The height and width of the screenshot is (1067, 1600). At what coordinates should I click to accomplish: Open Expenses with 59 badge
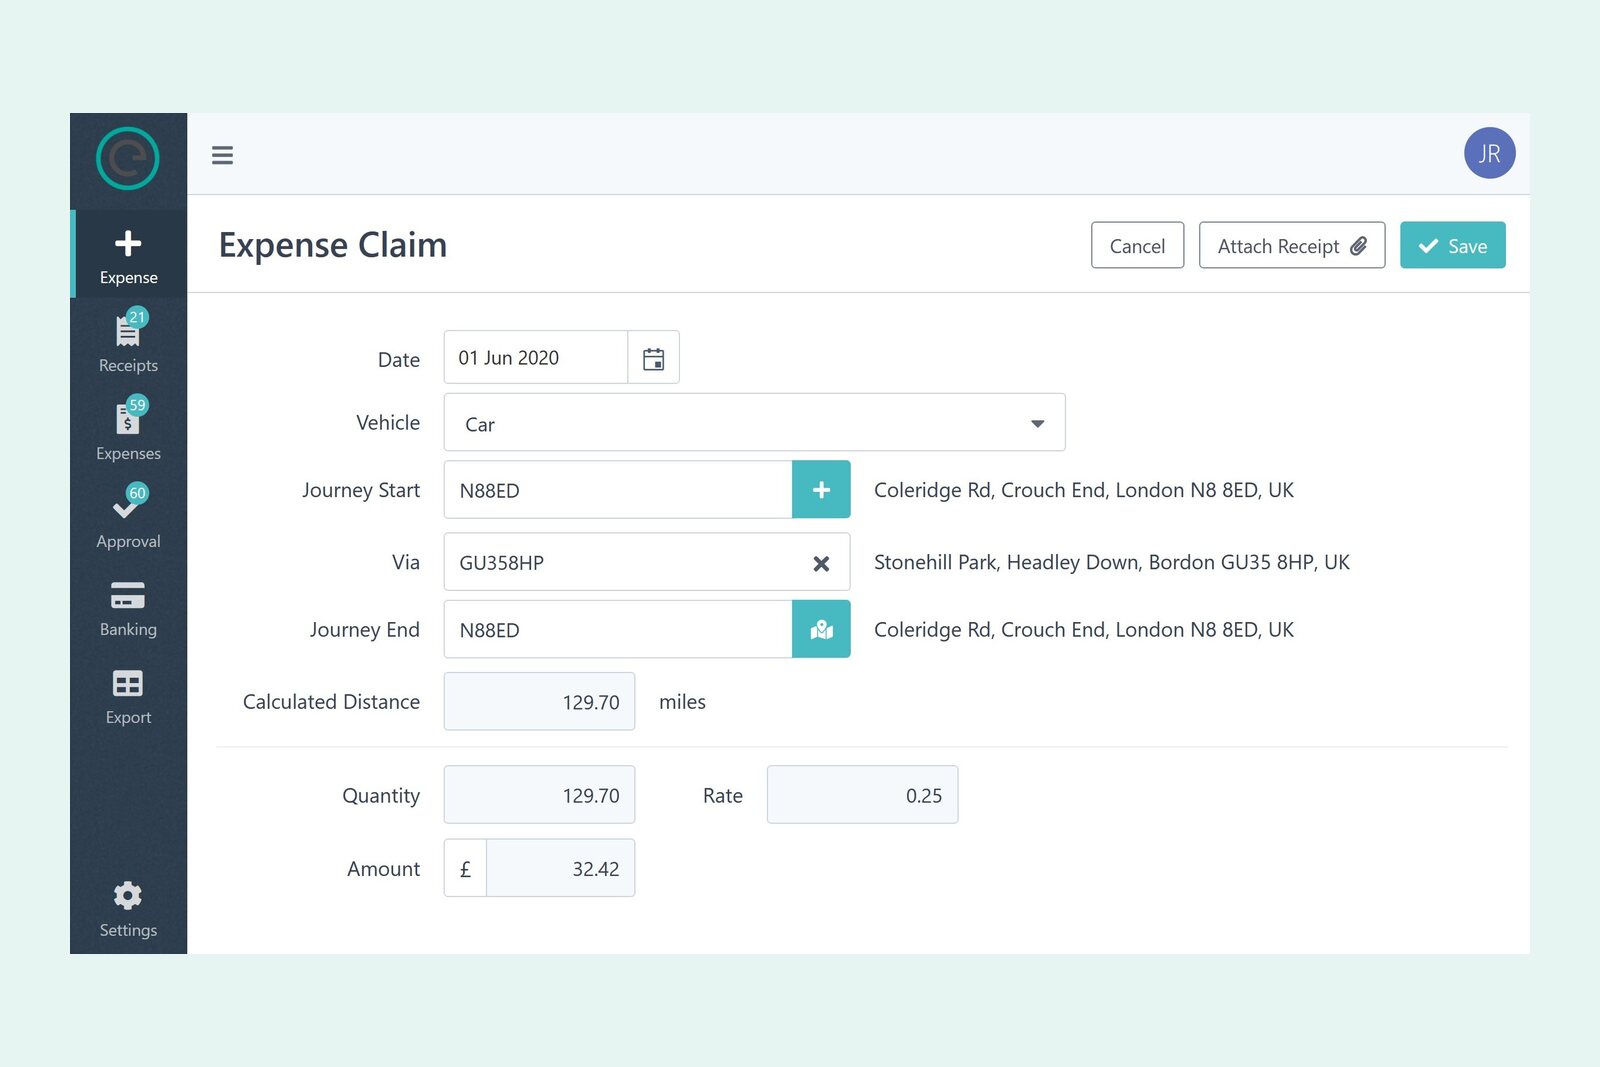[128, 429]
